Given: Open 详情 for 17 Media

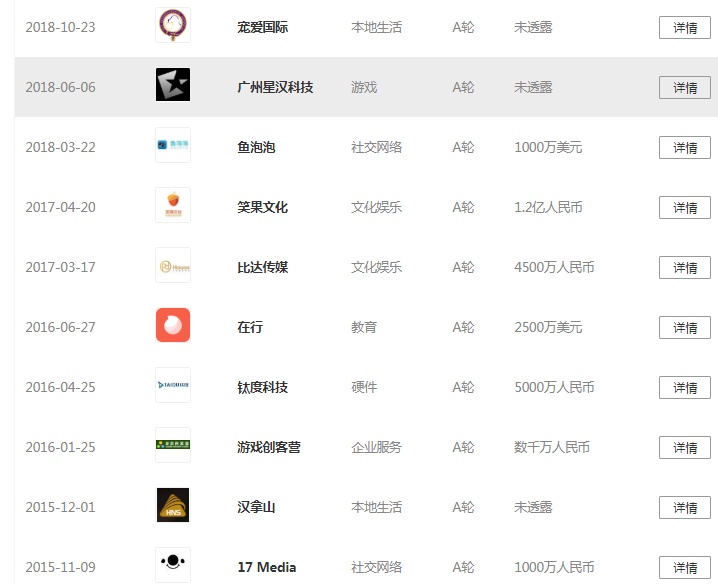Looking at the screenshot, I should (685, 568).
